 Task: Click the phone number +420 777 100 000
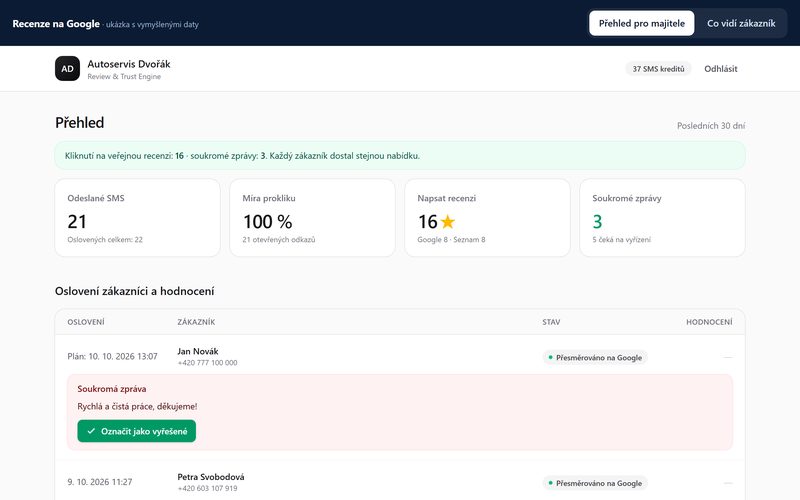tap(207, 363)
